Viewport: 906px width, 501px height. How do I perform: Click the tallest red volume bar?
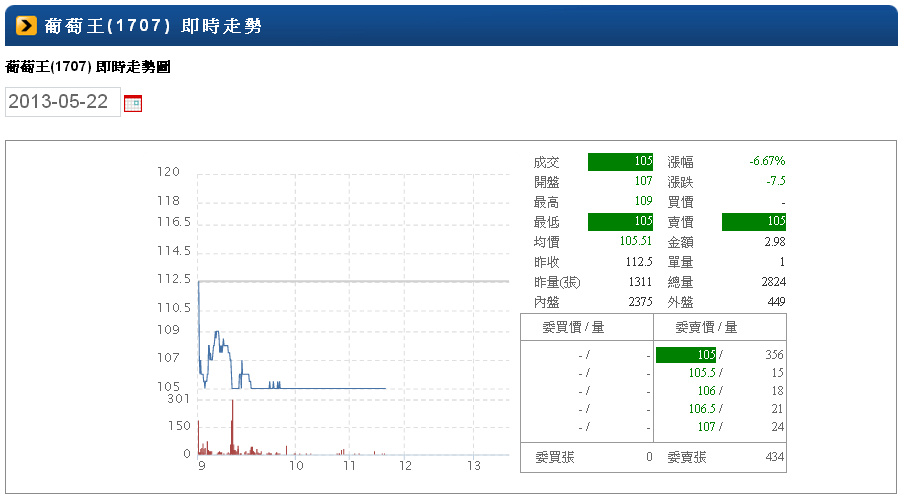pos(232,426)
